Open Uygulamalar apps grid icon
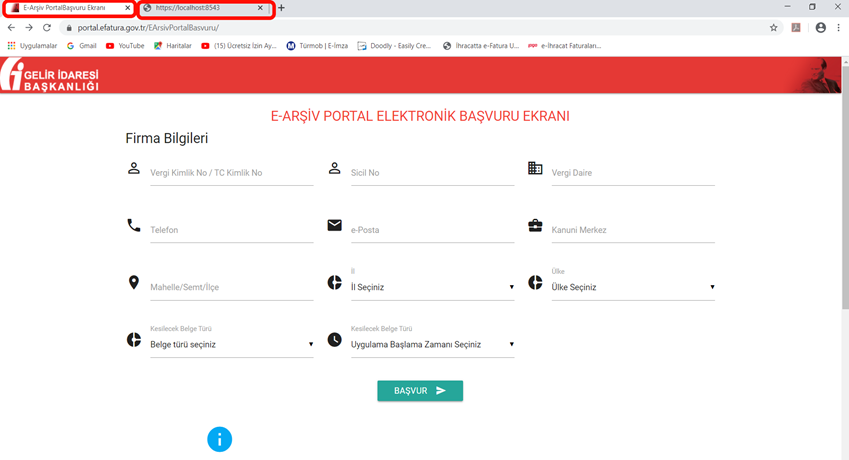Screen dimensions: 849x460 [12, 46]
